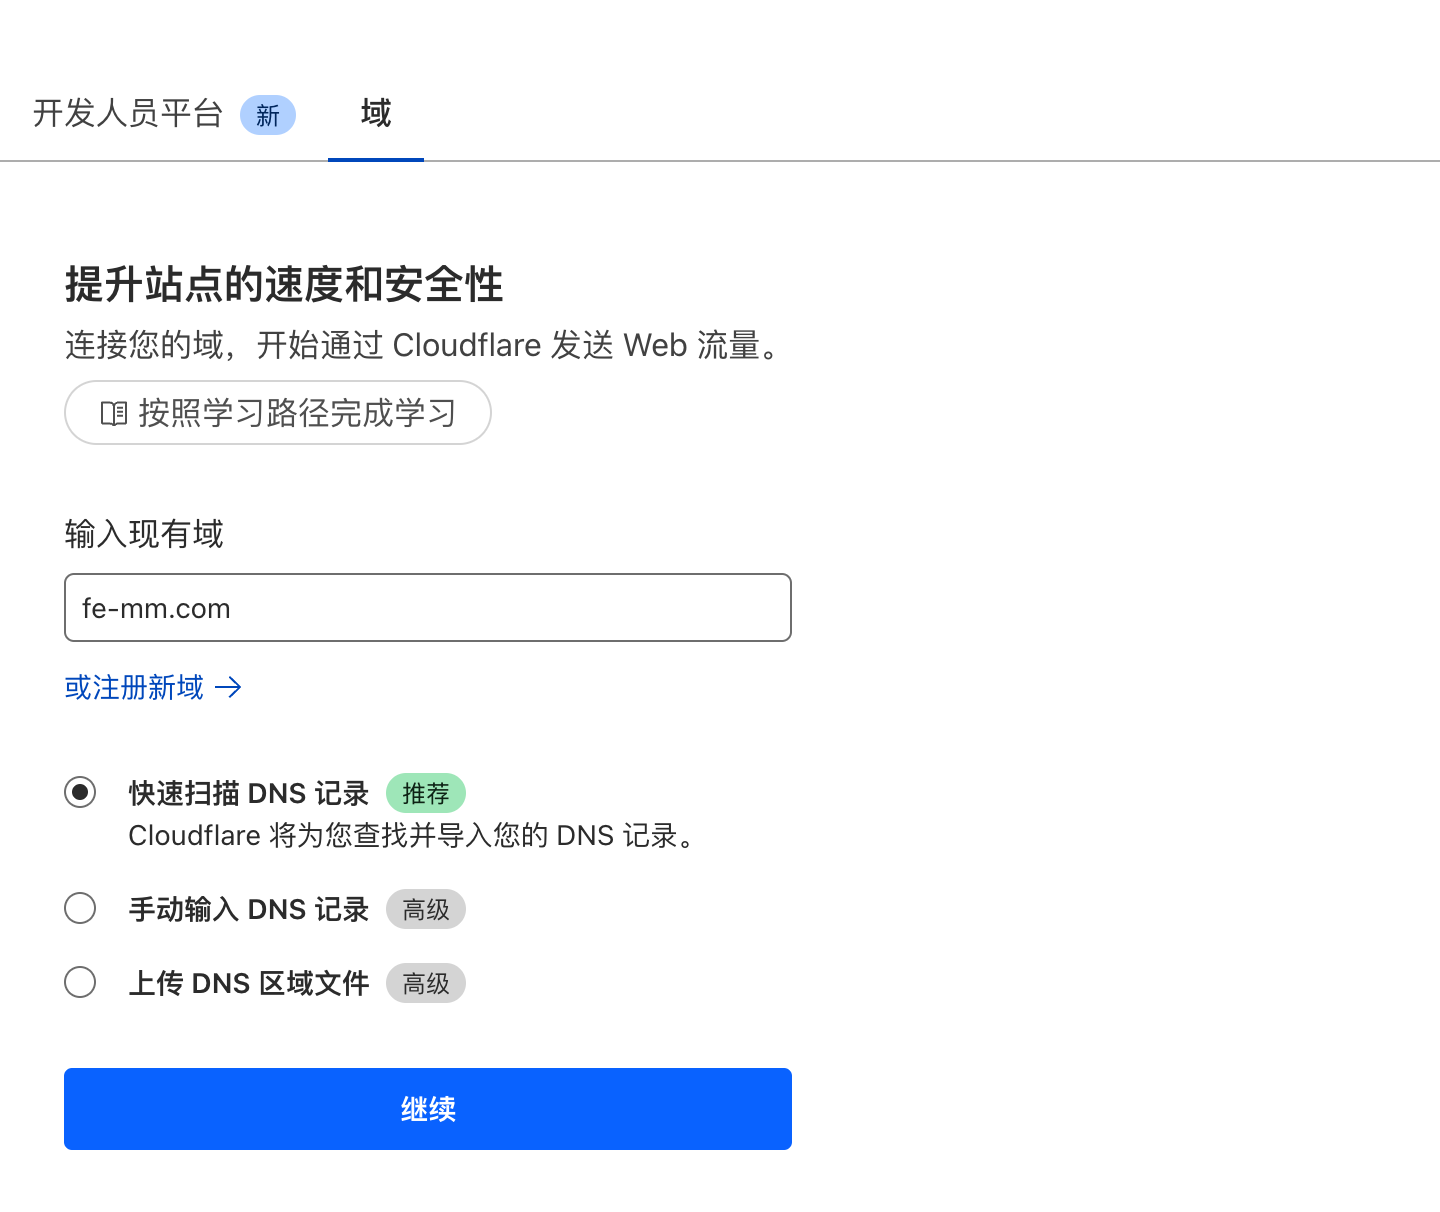This screenshot has width=1440, height=1212.
Task: Select the 手动输入 DNS 记录 radio button
Action: (x=80, y=908)
